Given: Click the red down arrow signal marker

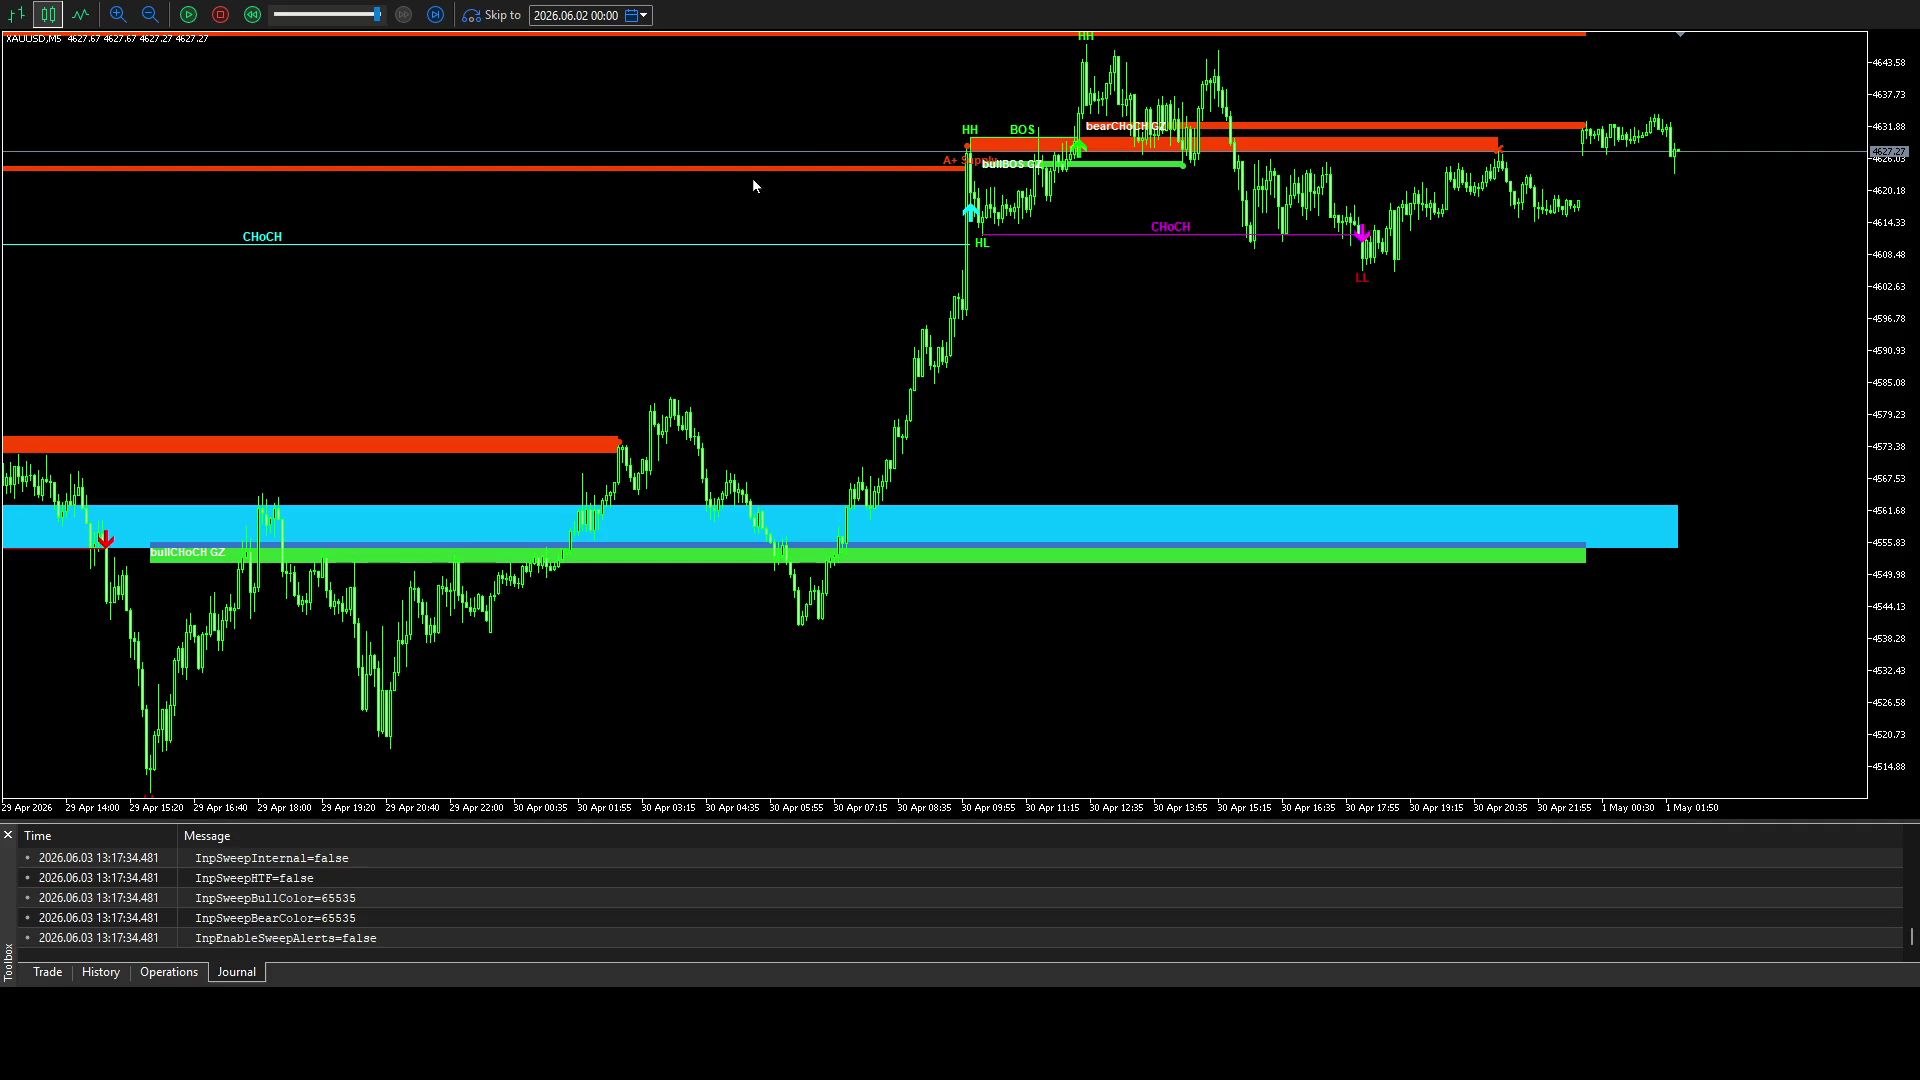Looking at the screenshot, I should pos(105,539).
